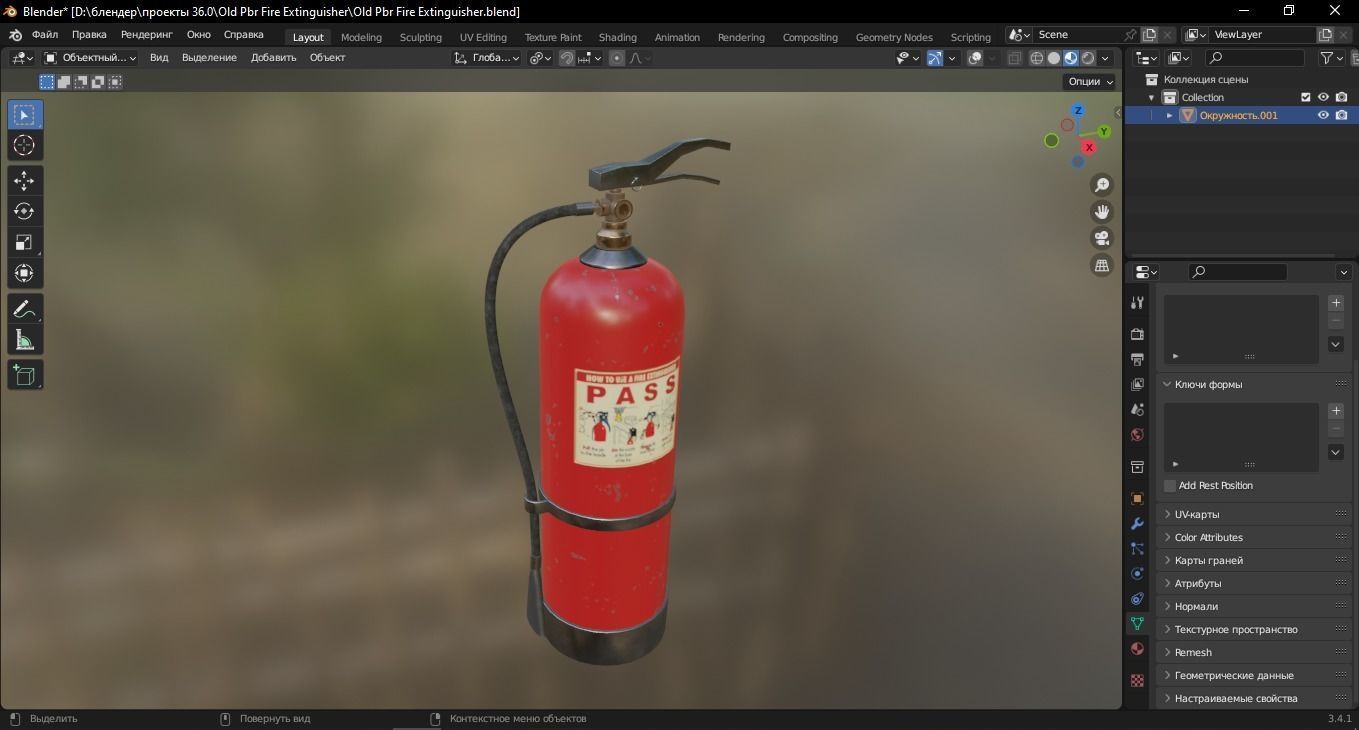Image resolution: width=1359 pixels, height=730 pixels.
Task: Add a shape key with the plus button
Action: coord(1335,410)
